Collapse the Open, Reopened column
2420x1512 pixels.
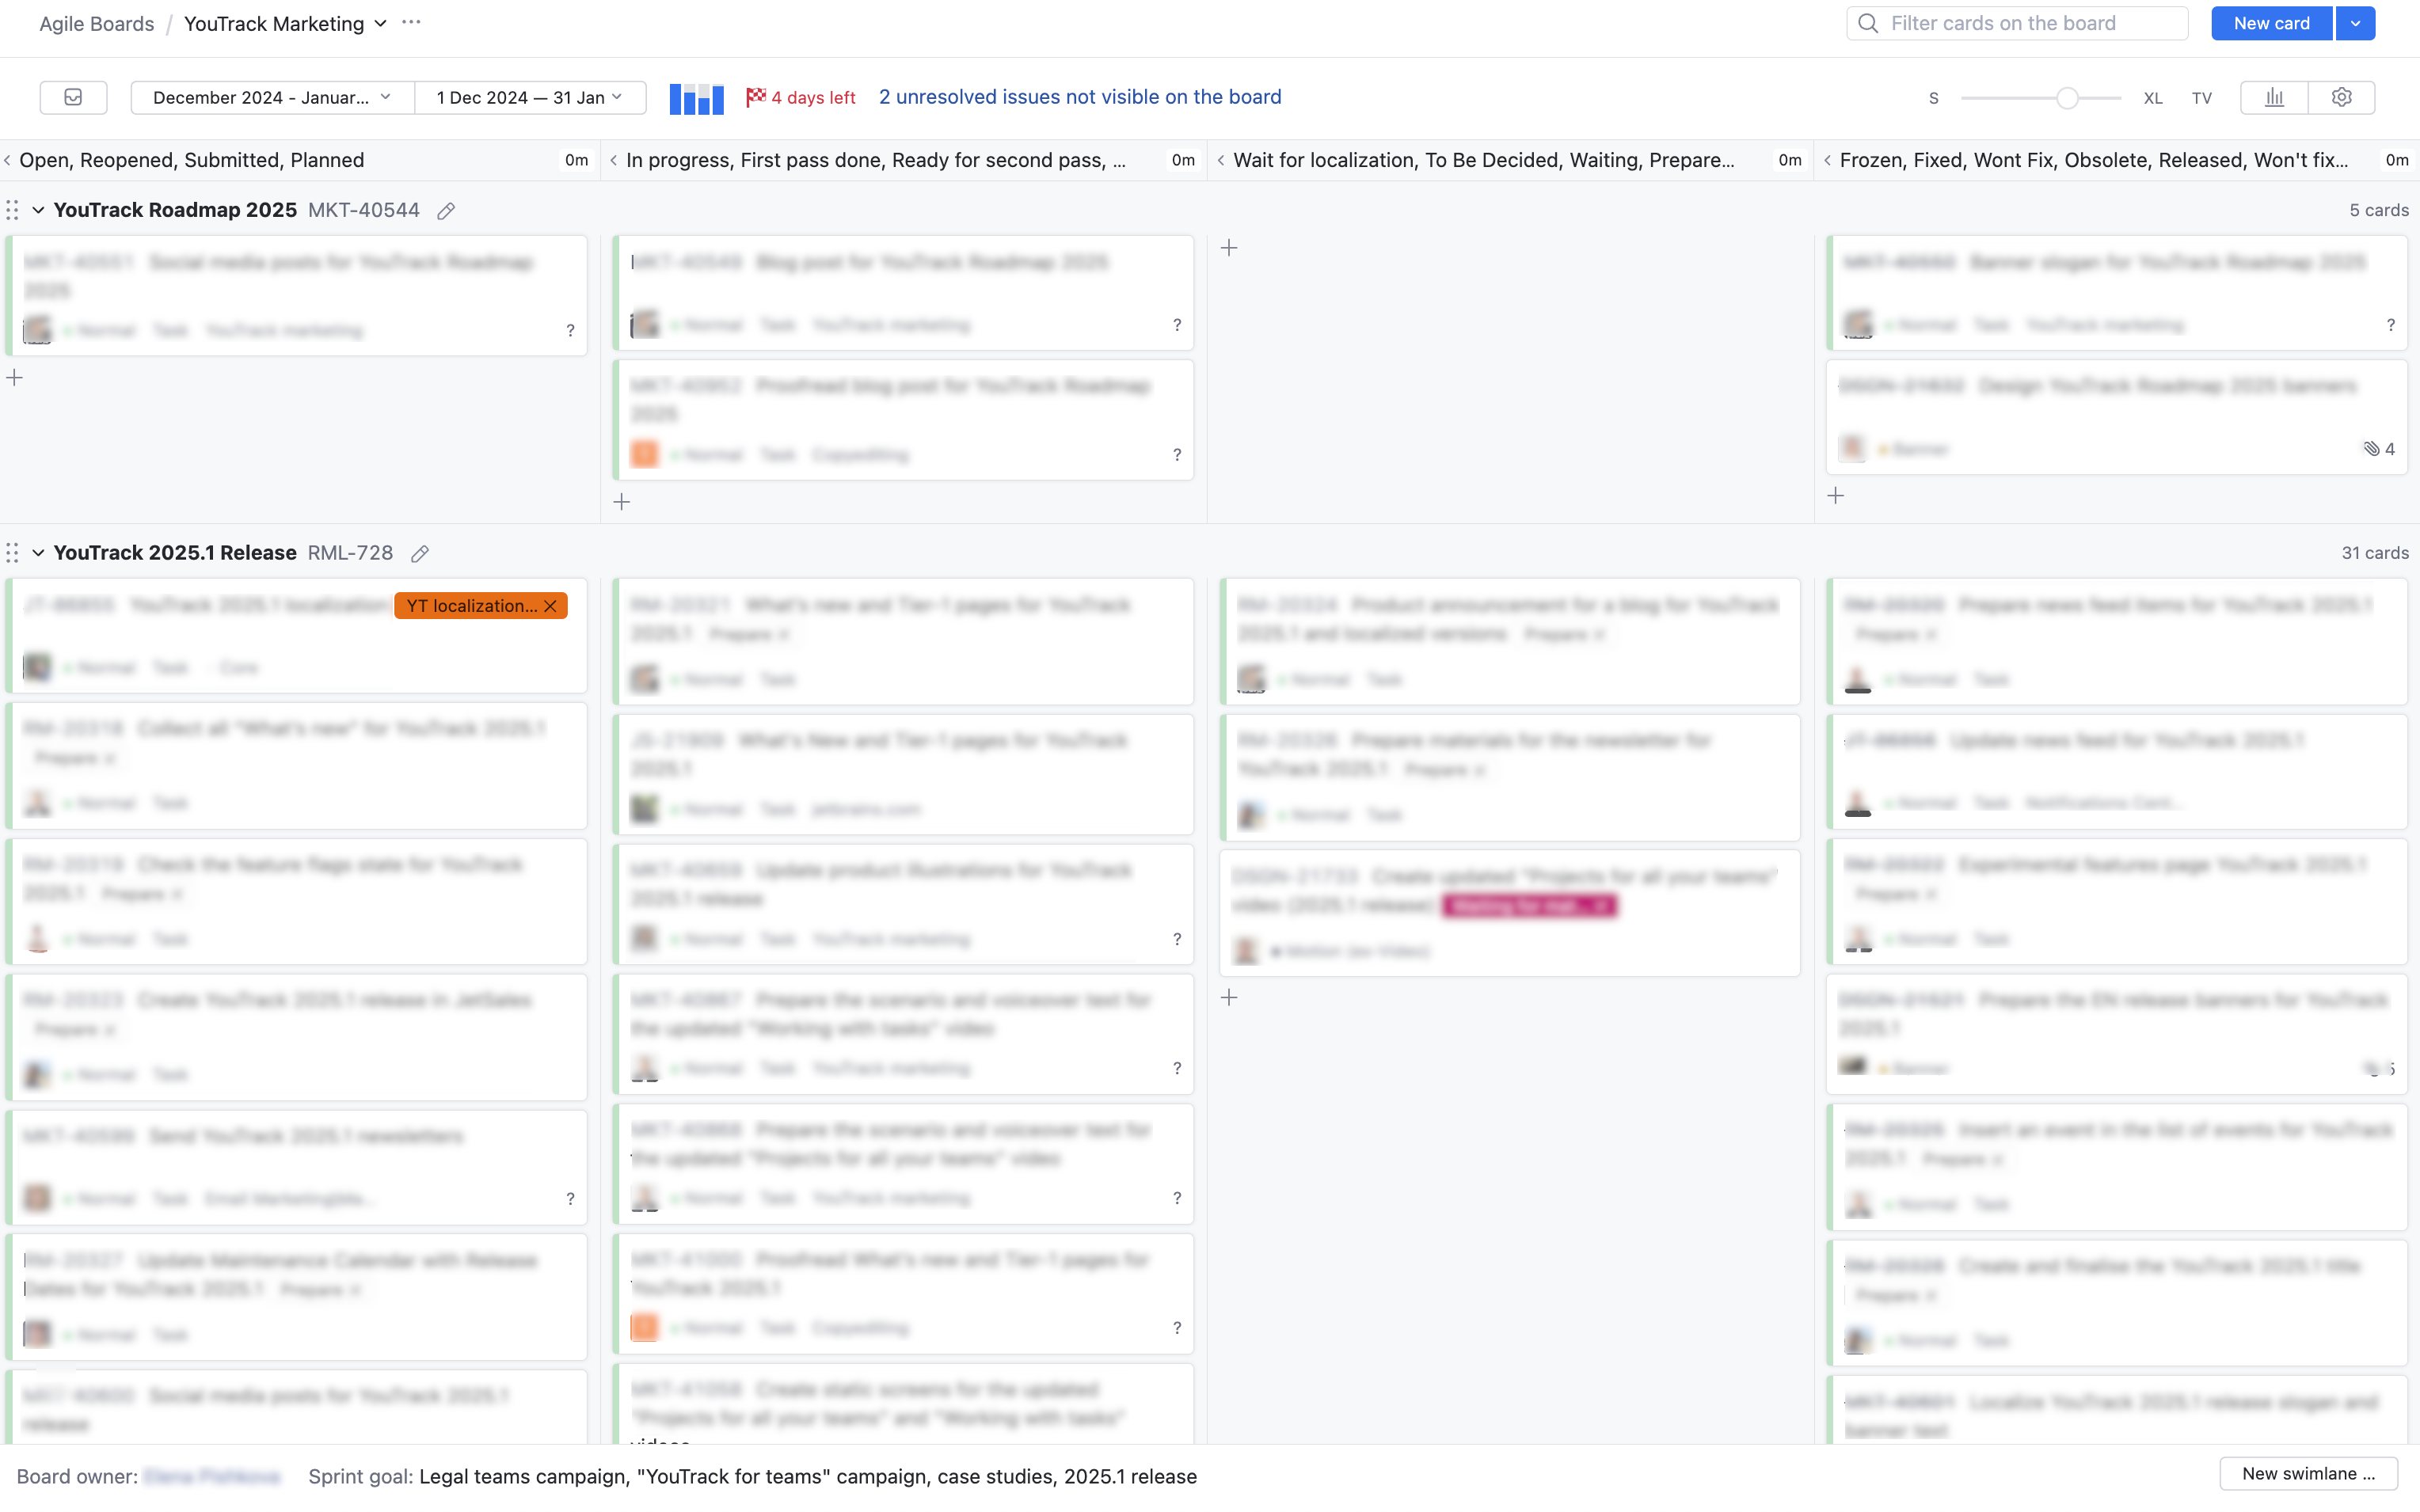[x=8, y=160]
